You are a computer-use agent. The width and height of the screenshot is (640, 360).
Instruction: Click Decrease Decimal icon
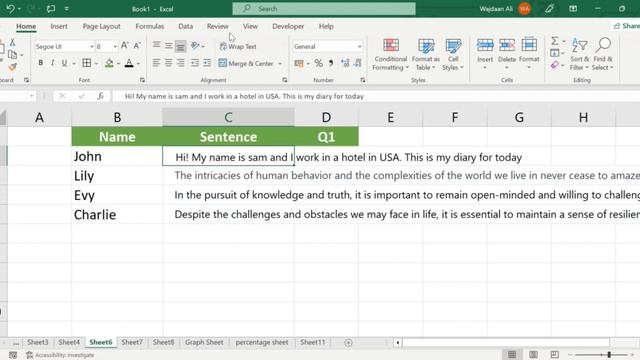[358, 63]
